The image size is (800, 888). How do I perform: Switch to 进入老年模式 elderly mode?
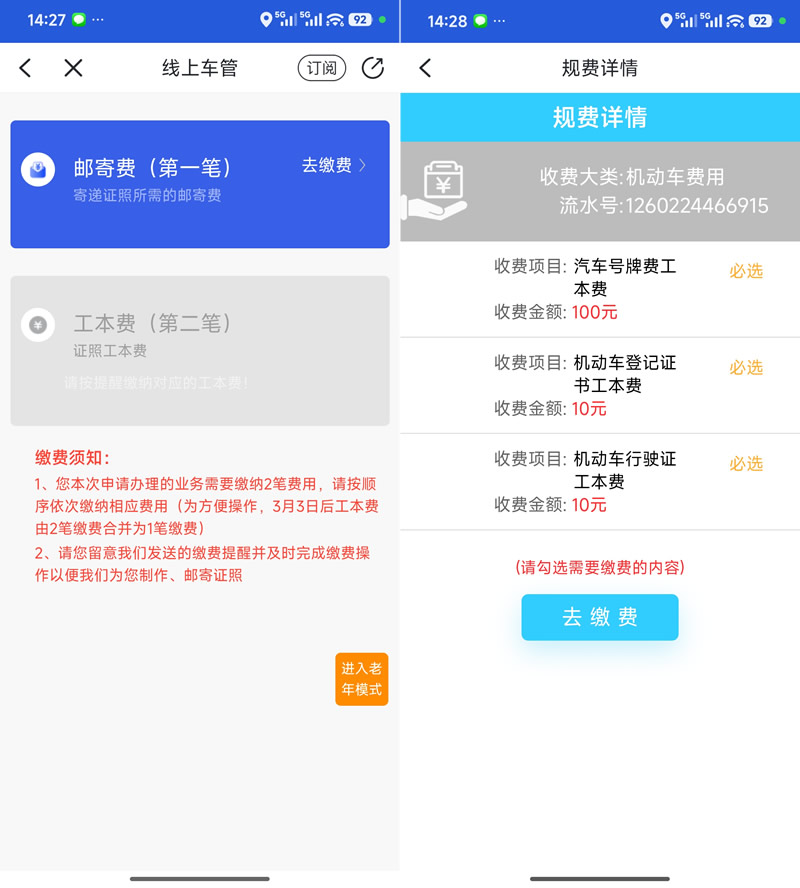click(x=362, y=679)
